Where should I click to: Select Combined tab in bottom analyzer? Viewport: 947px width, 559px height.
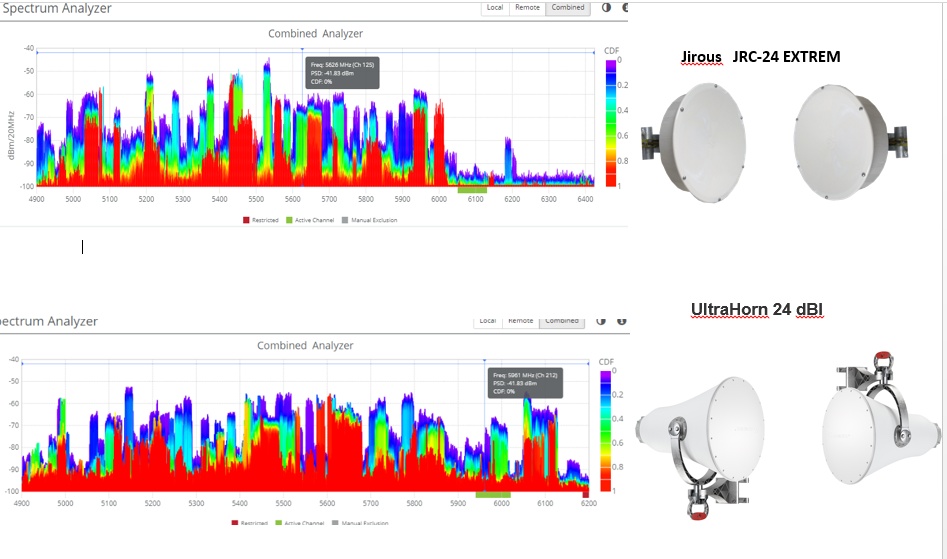[x=561, y=321]
